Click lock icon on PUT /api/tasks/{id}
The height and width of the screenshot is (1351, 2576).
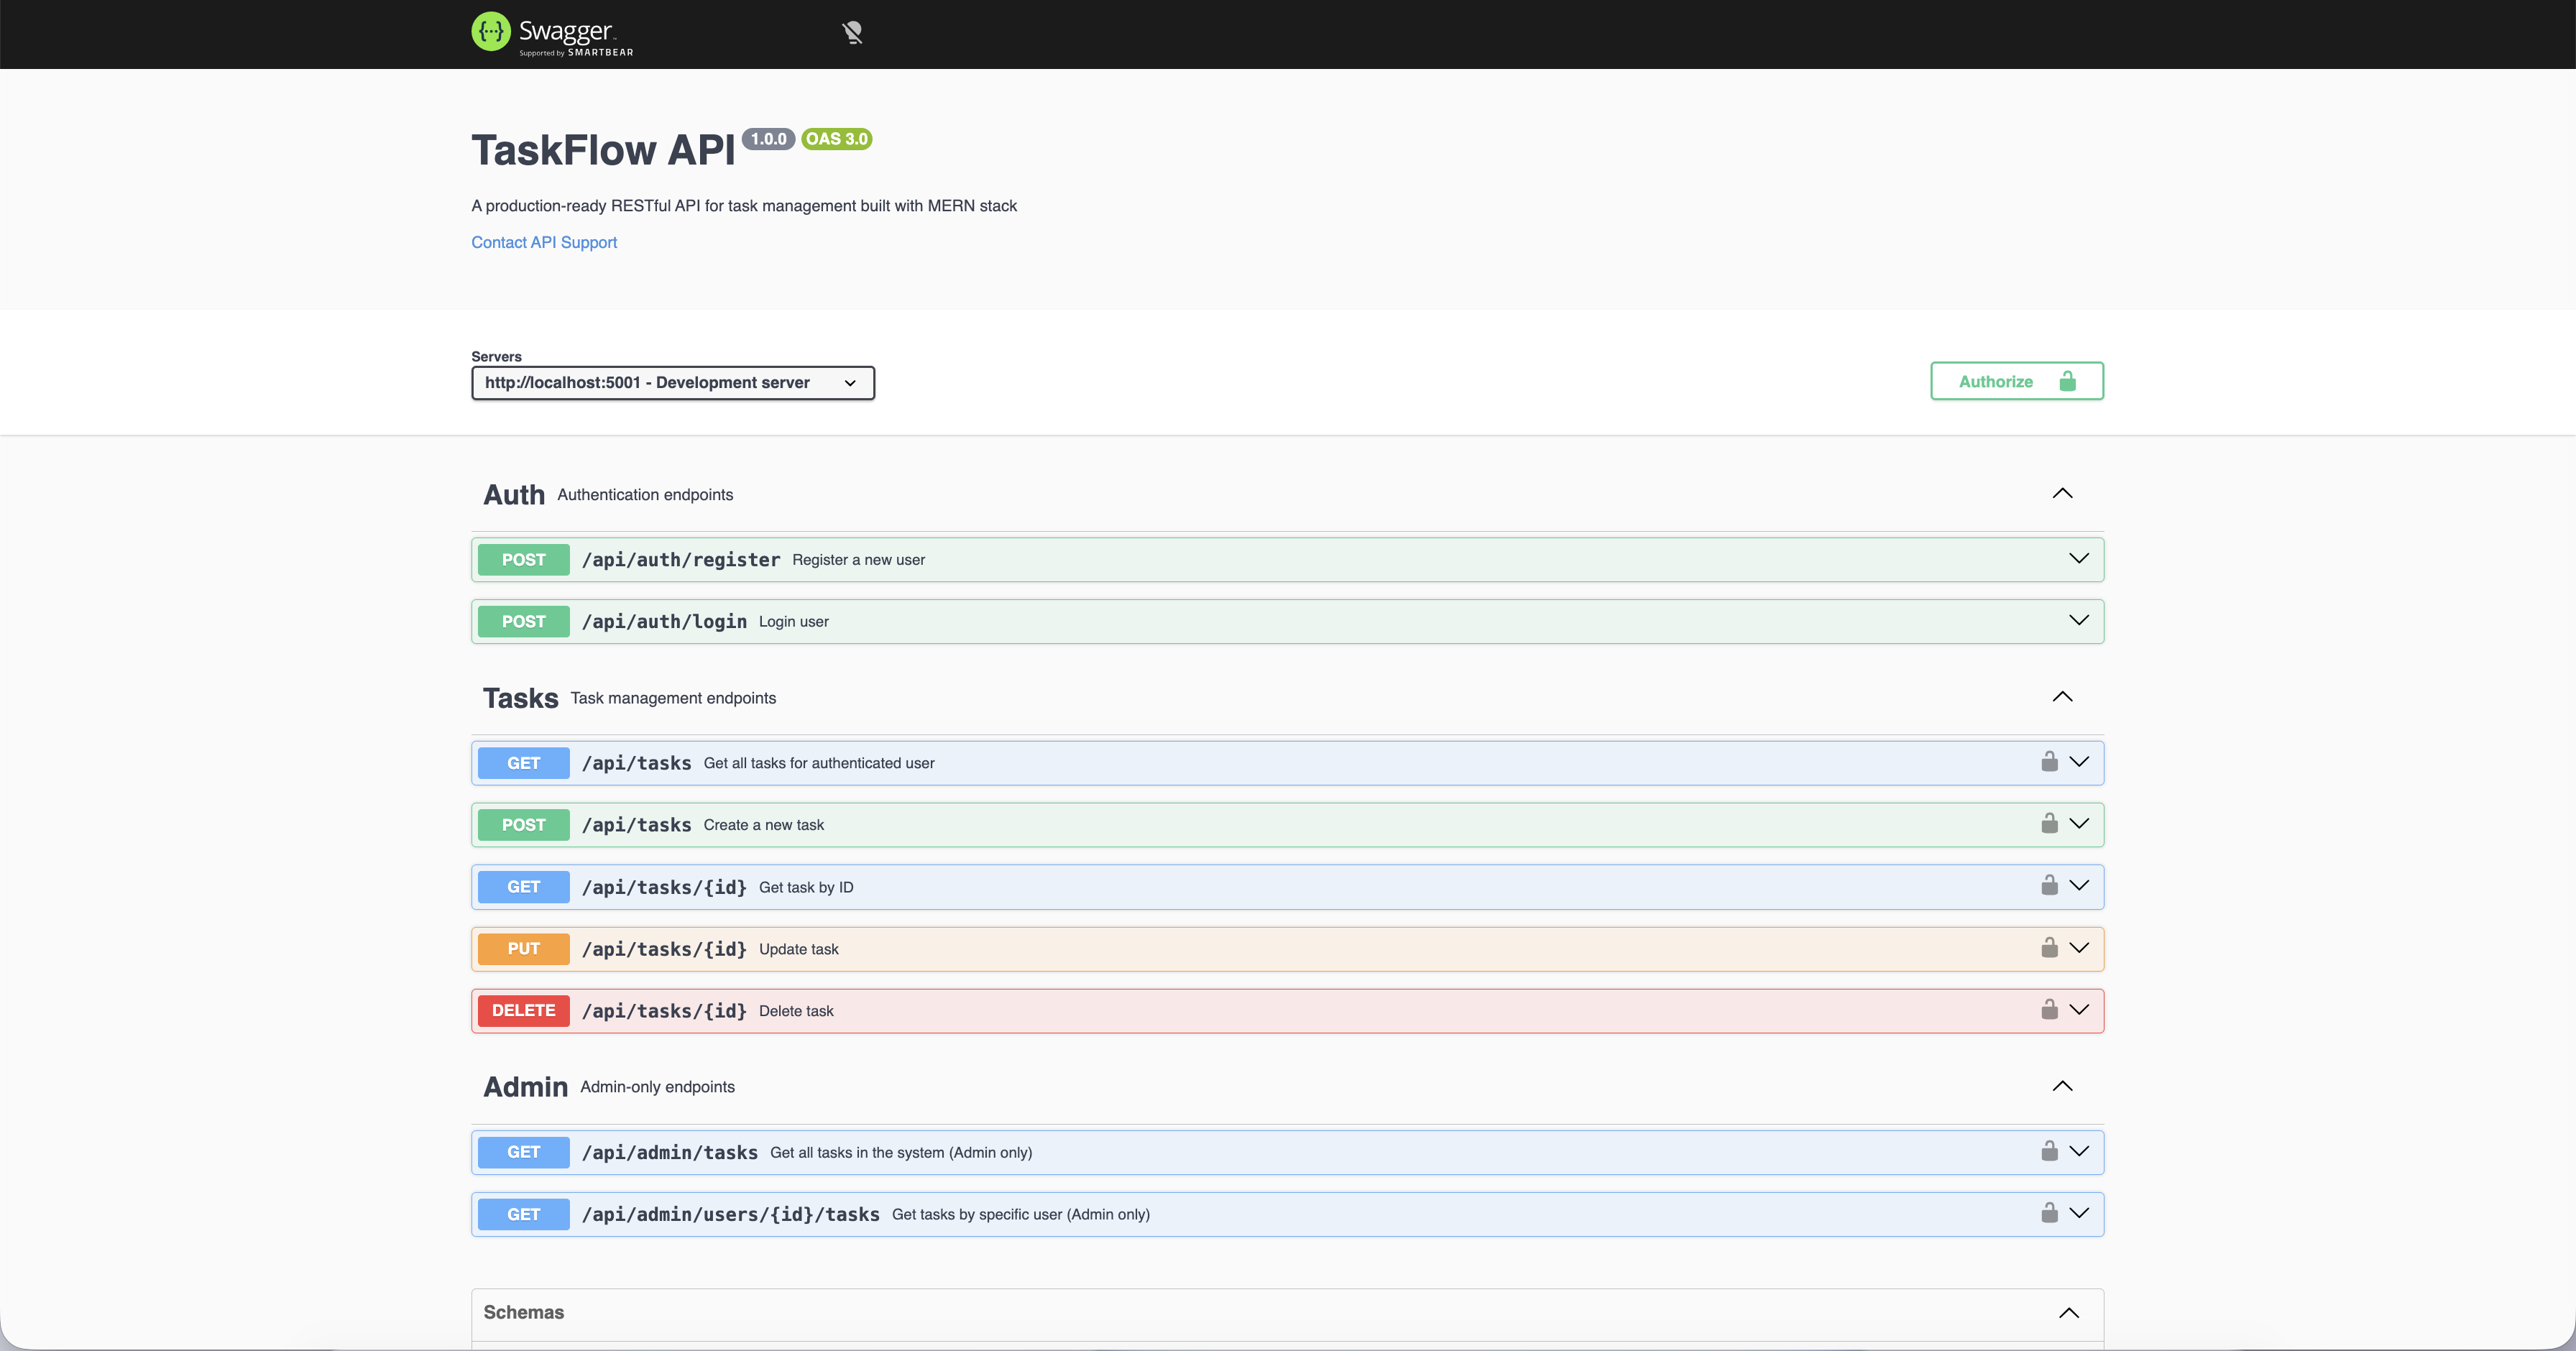(2049, 948)
